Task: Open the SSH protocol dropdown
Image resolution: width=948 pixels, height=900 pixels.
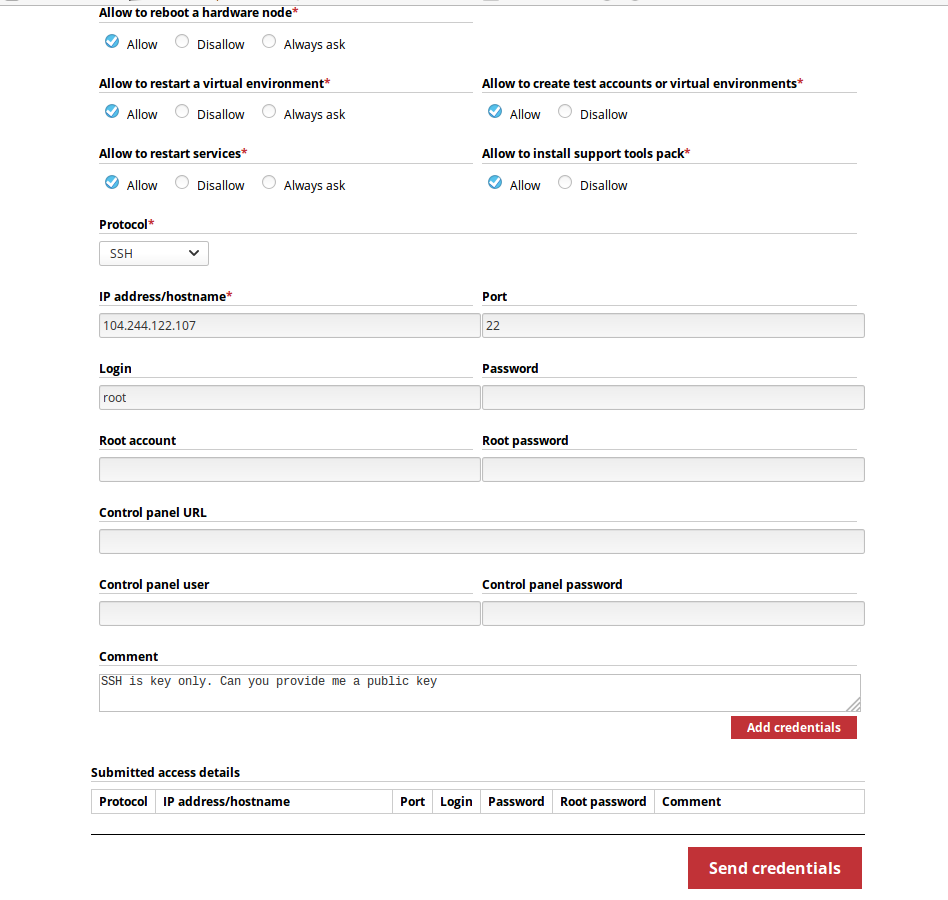Action: (154, 254)
